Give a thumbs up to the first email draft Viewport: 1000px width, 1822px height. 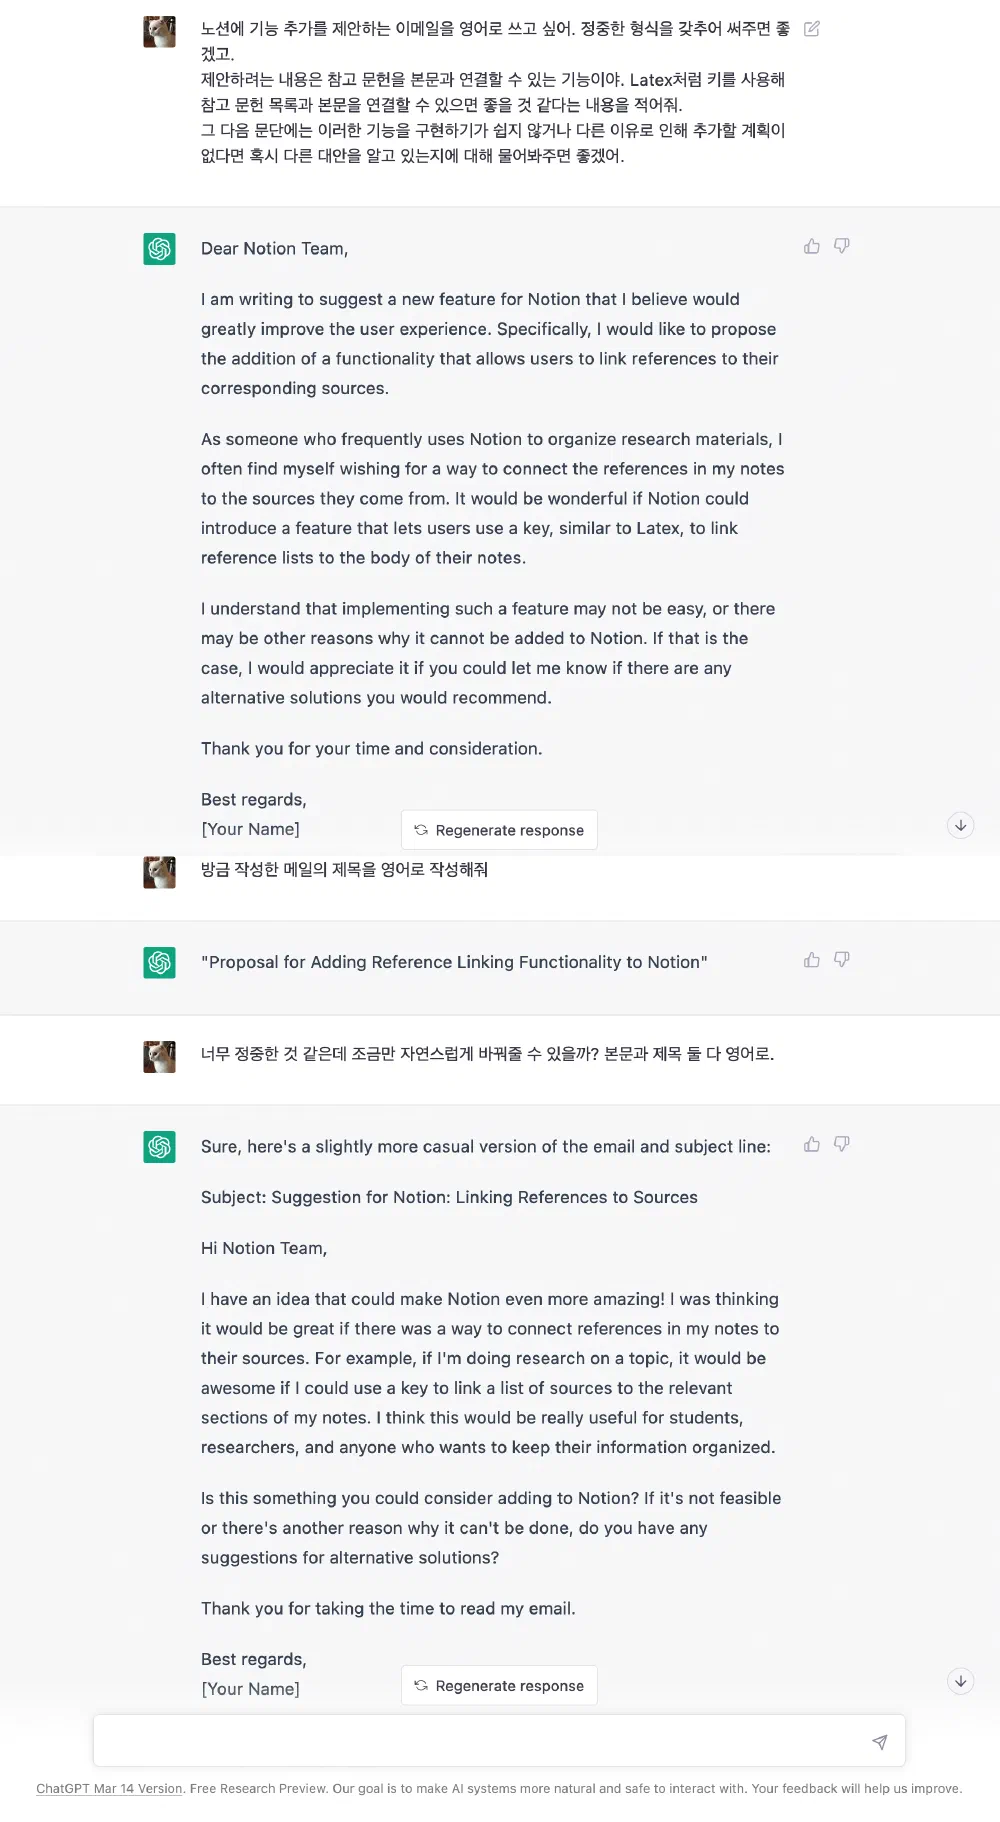811,245
